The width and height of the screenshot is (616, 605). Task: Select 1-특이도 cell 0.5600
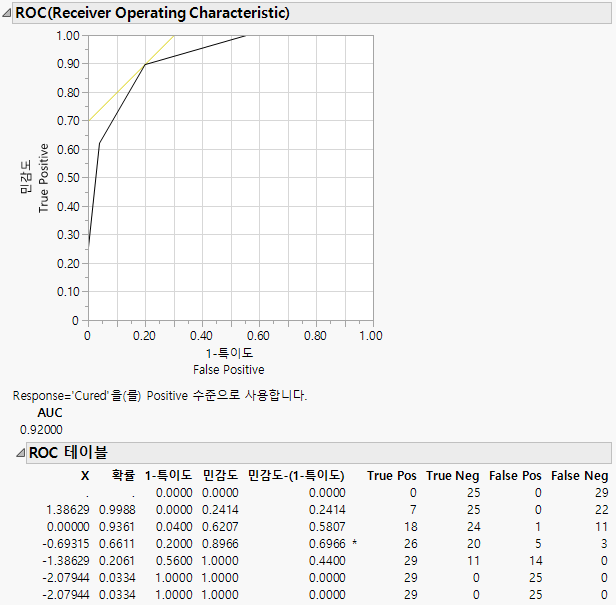pyautogui.click(x=174, y=561)
